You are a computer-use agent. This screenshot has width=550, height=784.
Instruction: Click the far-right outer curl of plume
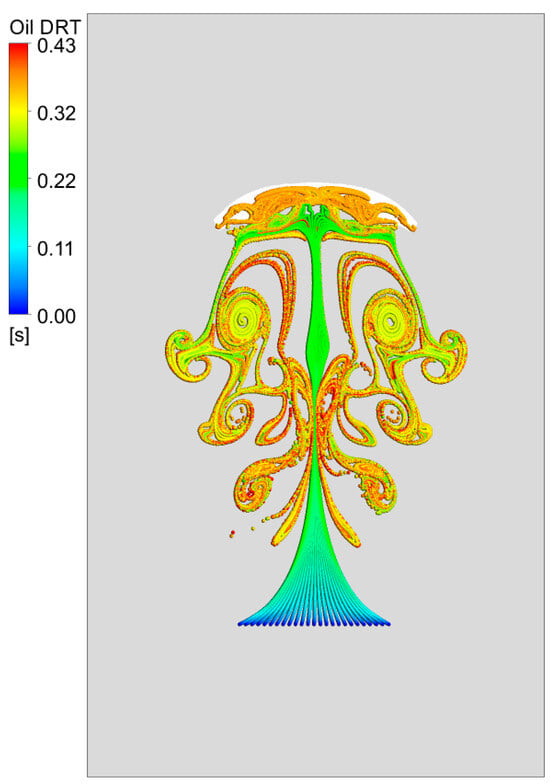[448, 352]
